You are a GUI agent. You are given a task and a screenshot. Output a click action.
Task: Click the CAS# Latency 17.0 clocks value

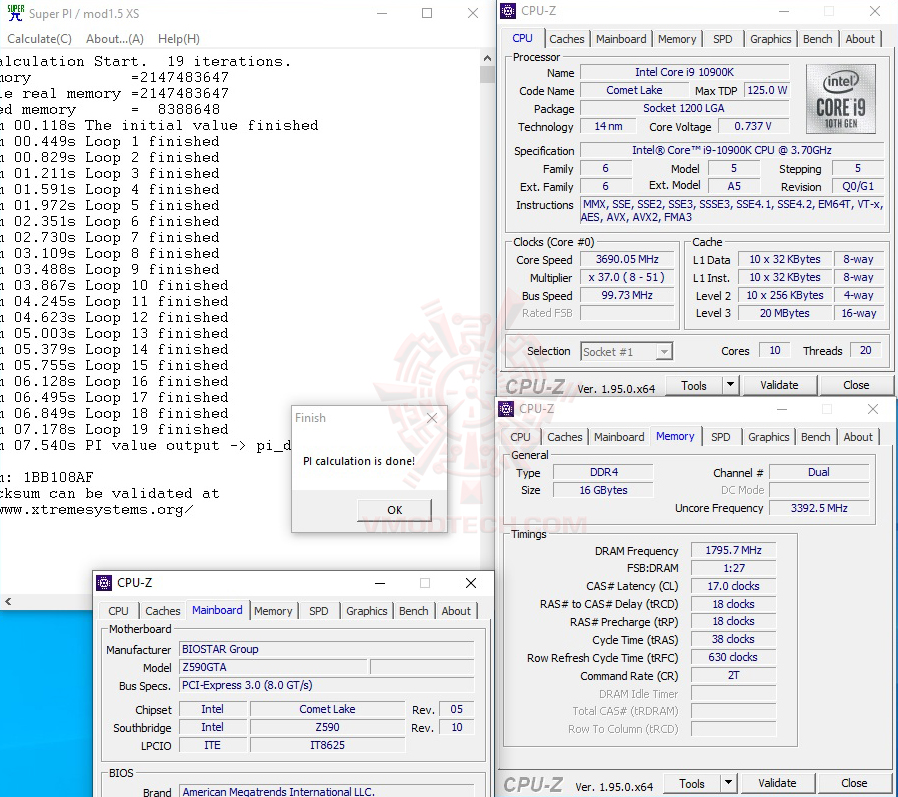point(733,586)
